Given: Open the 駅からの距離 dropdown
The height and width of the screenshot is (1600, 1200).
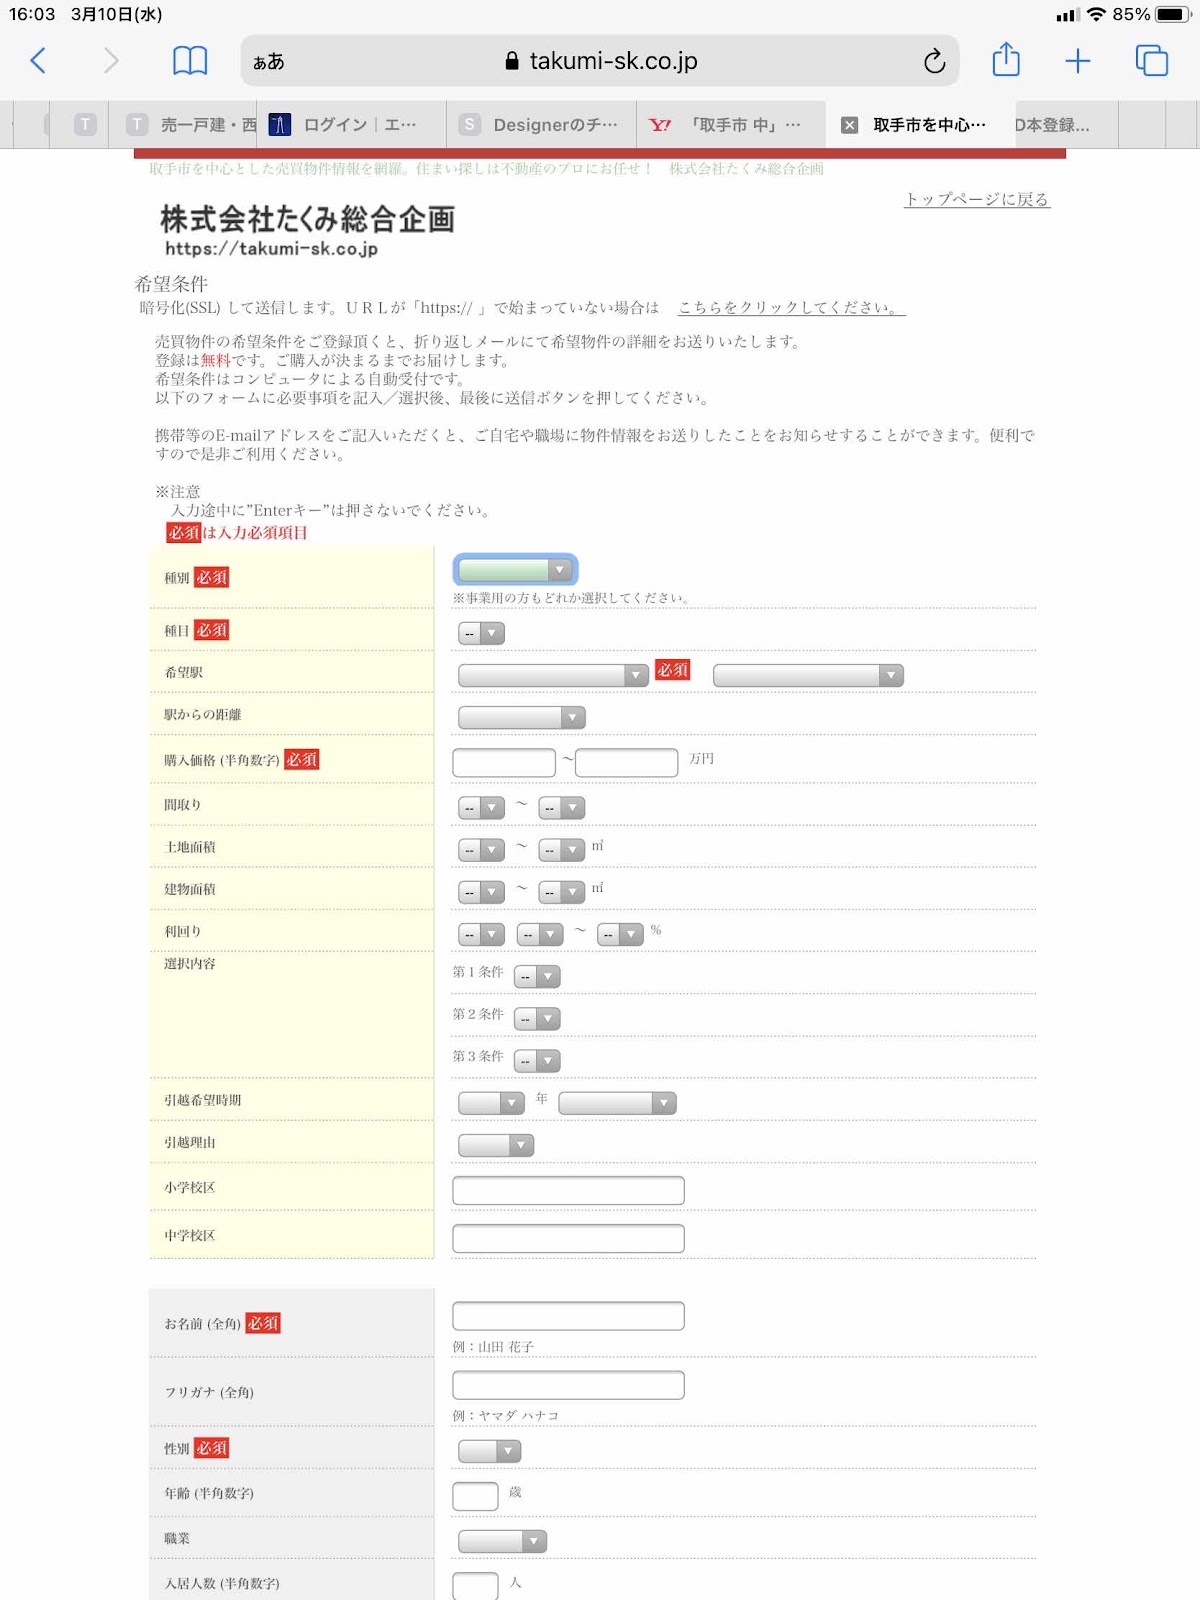Looking at the screenshot, I should 521,717.
